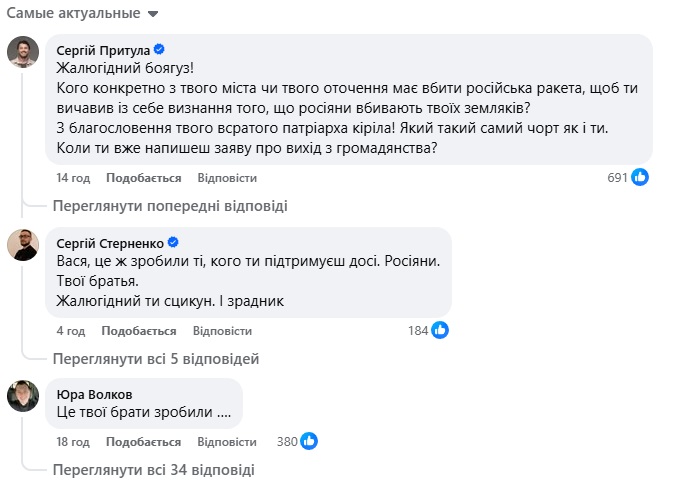Screen dimensions: 692x504
Task: Click Сергій Притула's profile avatar
Action: 23,52
